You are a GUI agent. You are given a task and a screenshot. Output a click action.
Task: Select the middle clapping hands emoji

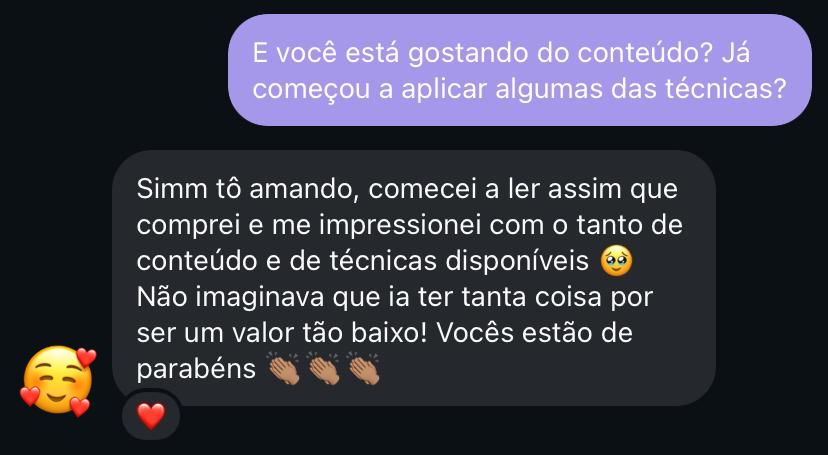[x=324, y=369]
